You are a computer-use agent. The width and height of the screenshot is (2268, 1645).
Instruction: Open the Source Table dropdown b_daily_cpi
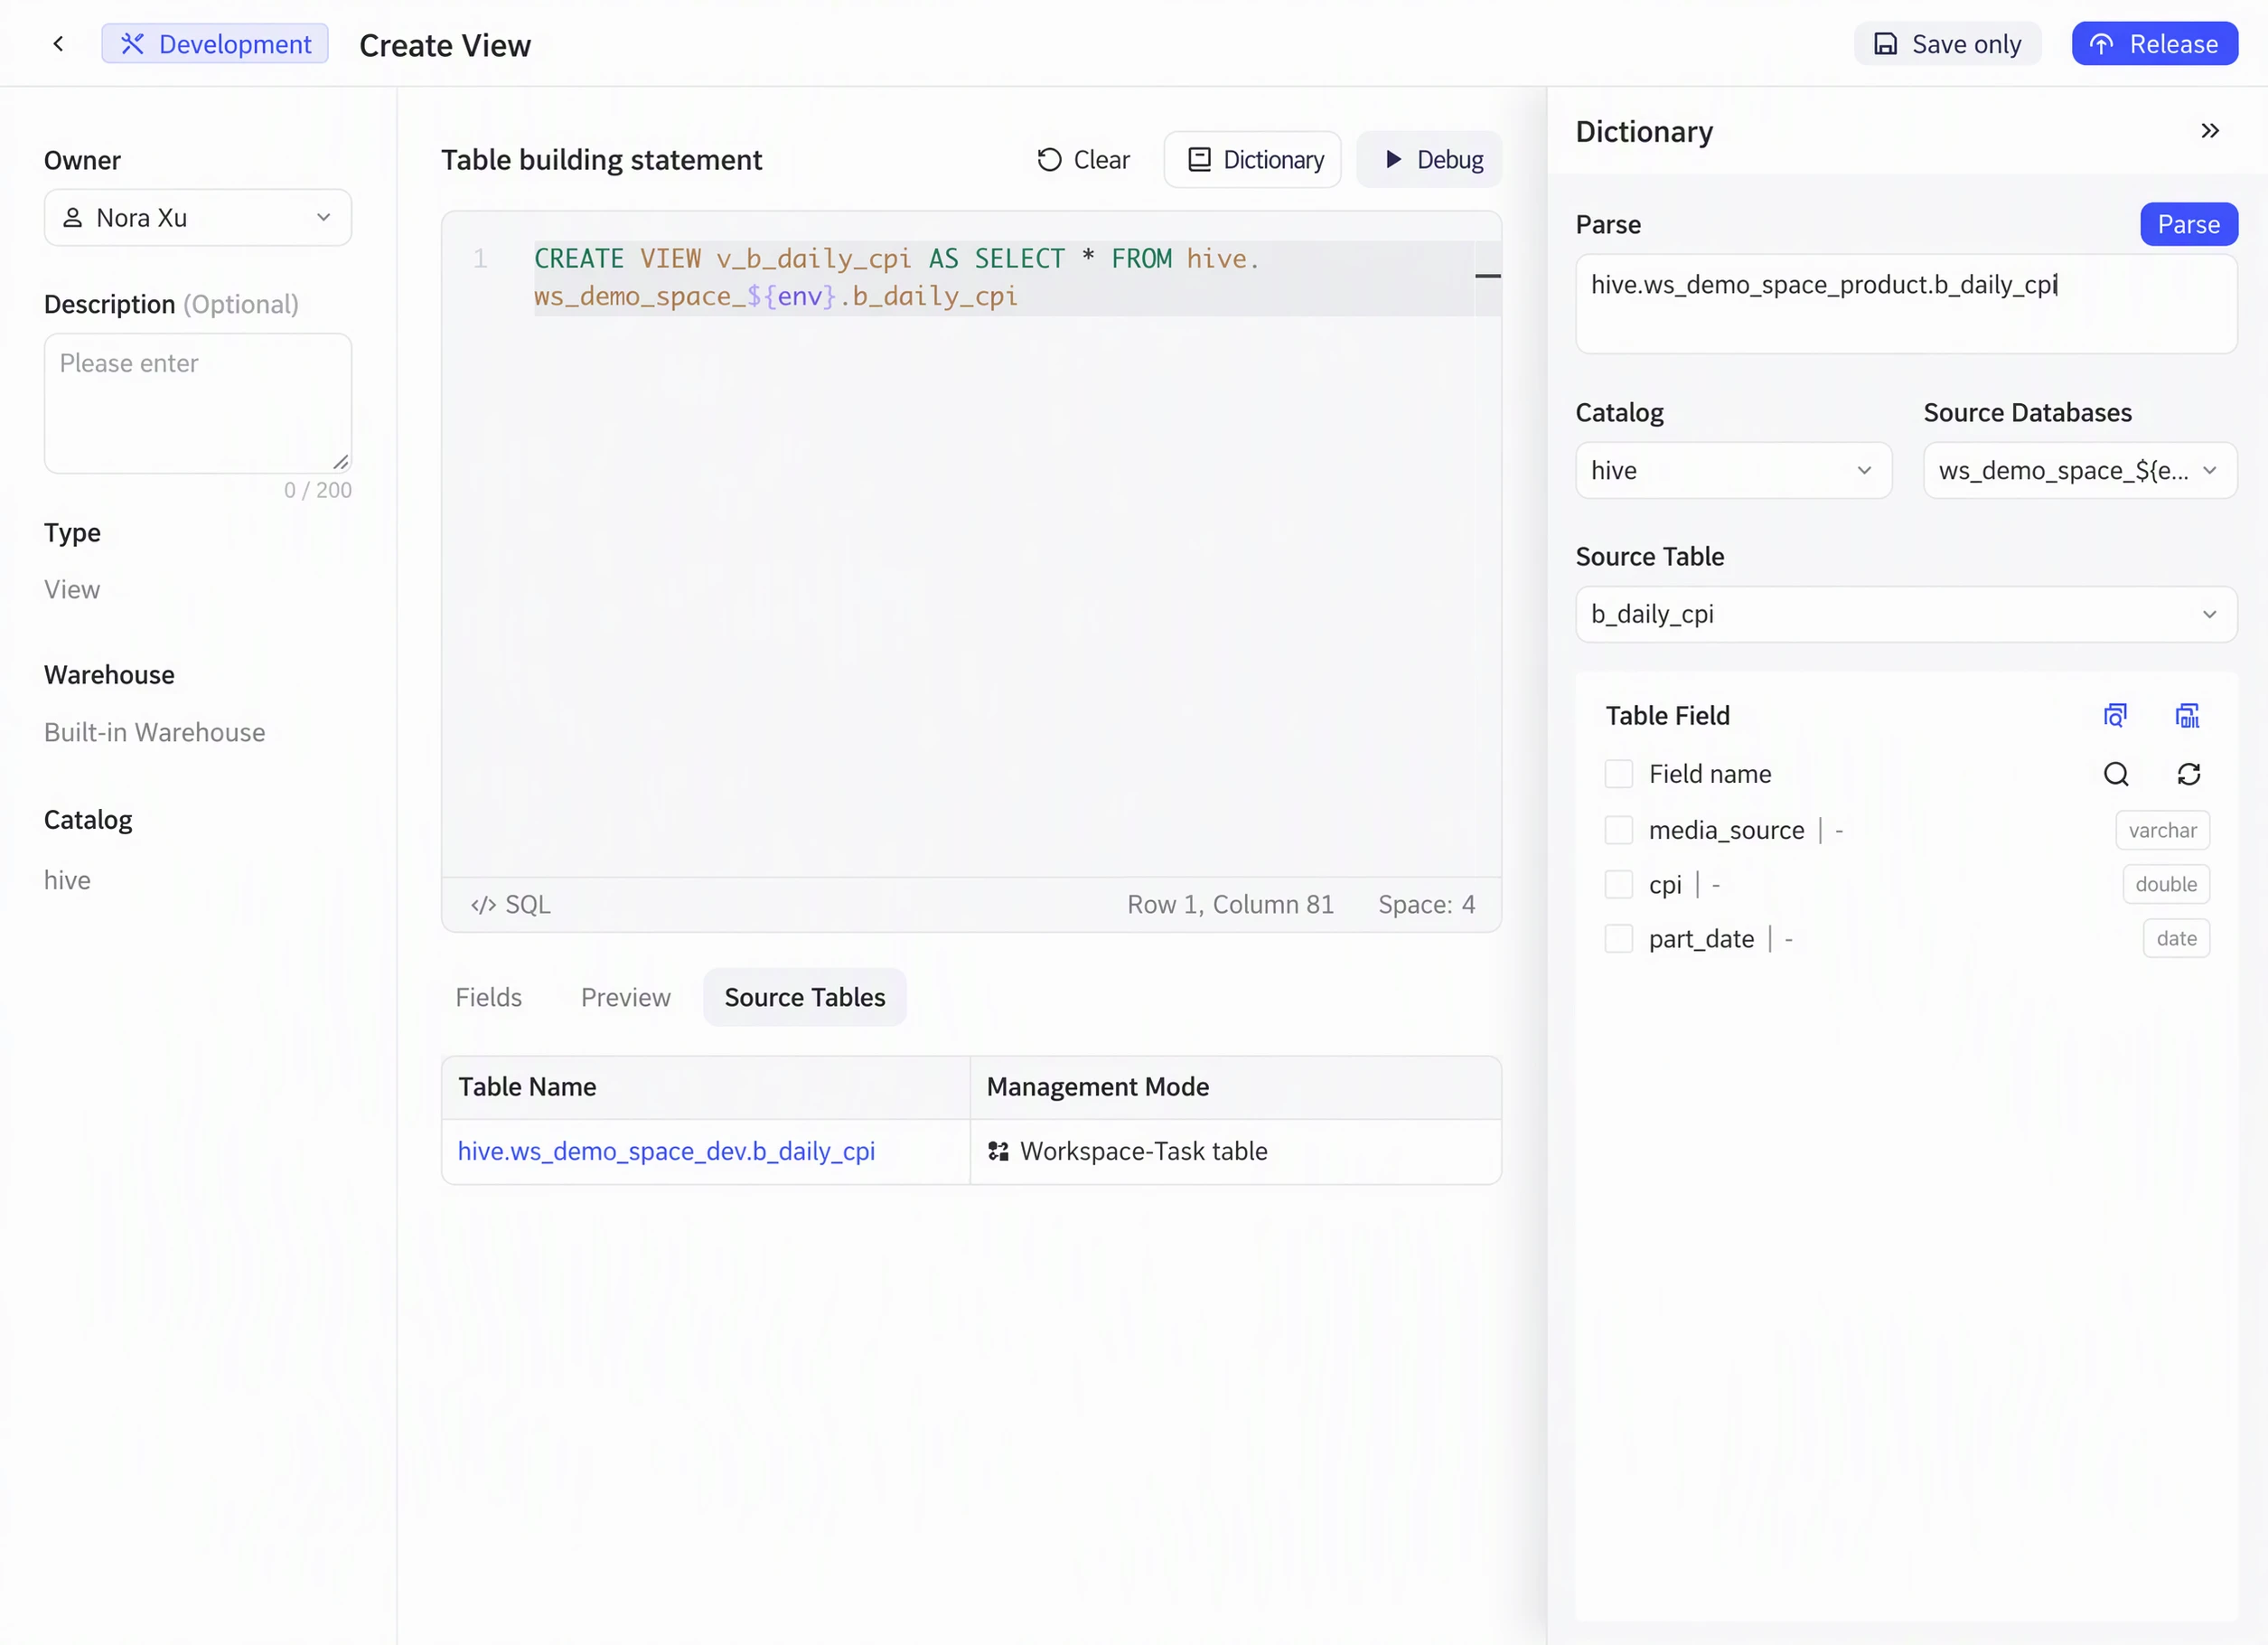[1906, 615]
